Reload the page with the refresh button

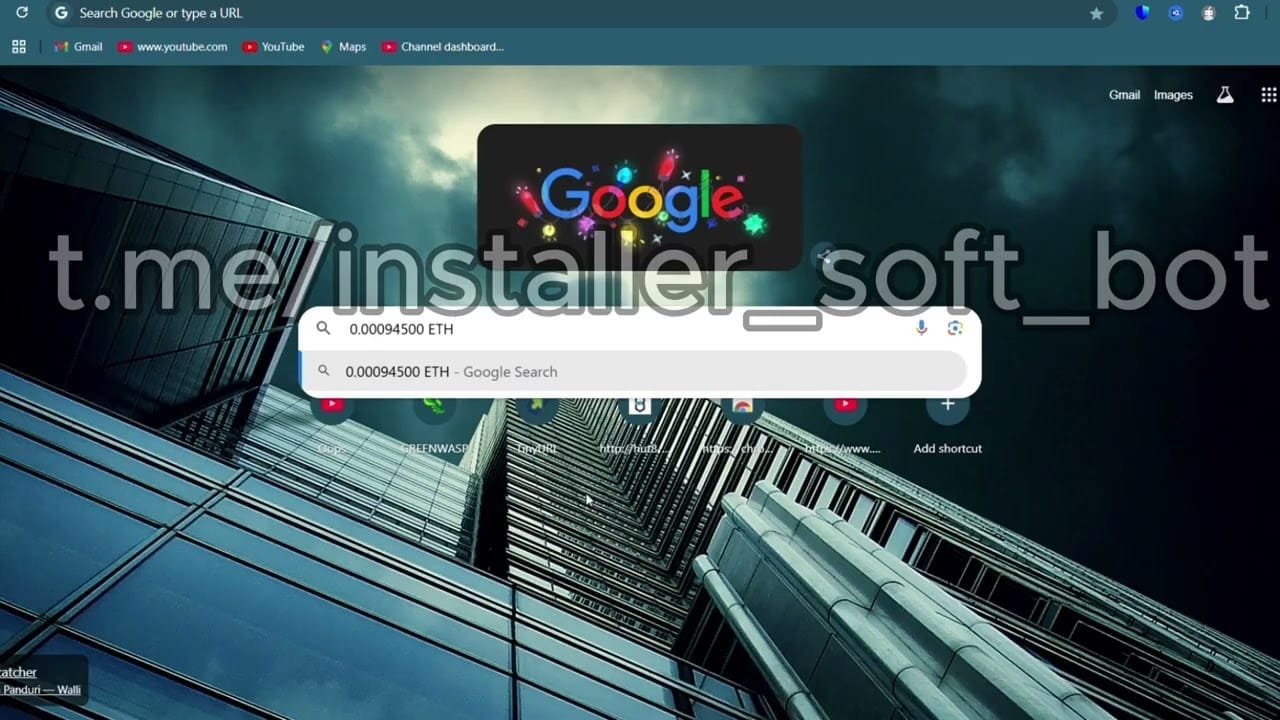point(22,13)
